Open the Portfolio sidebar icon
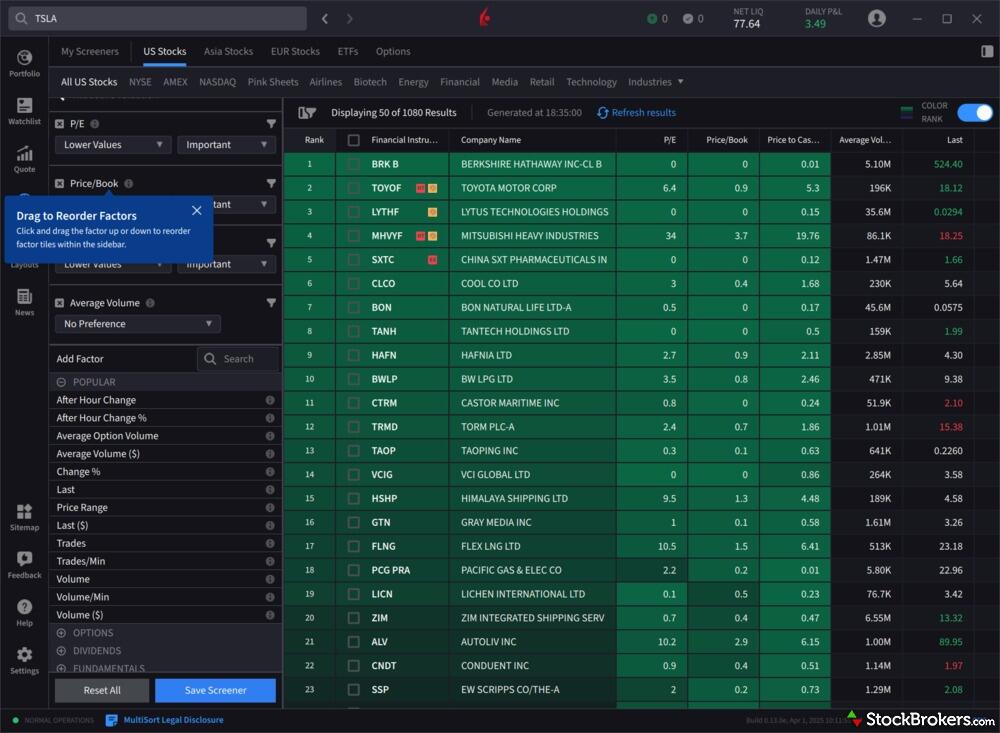1000x733 pixels. click(x=24, y=59)
